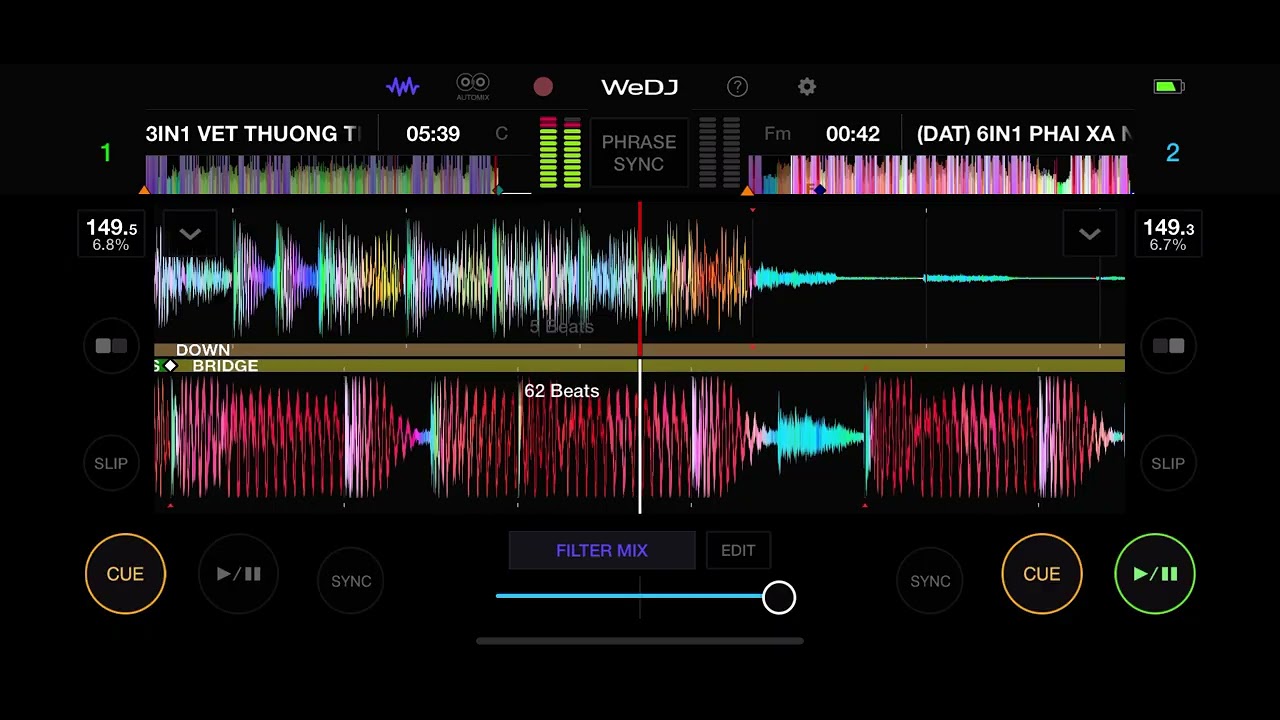This screenshot has height=720, width=1280.
Task: Tap the 62 Beats counter
Action: tap(562, 391)
